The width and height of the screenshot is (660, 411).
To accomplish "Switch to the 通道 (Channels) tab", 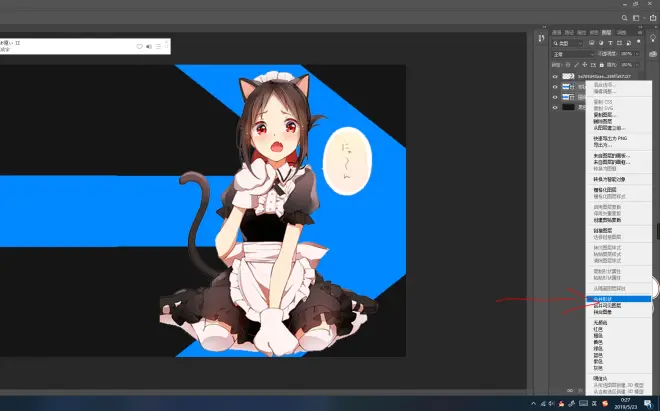I will pos(556,32).
